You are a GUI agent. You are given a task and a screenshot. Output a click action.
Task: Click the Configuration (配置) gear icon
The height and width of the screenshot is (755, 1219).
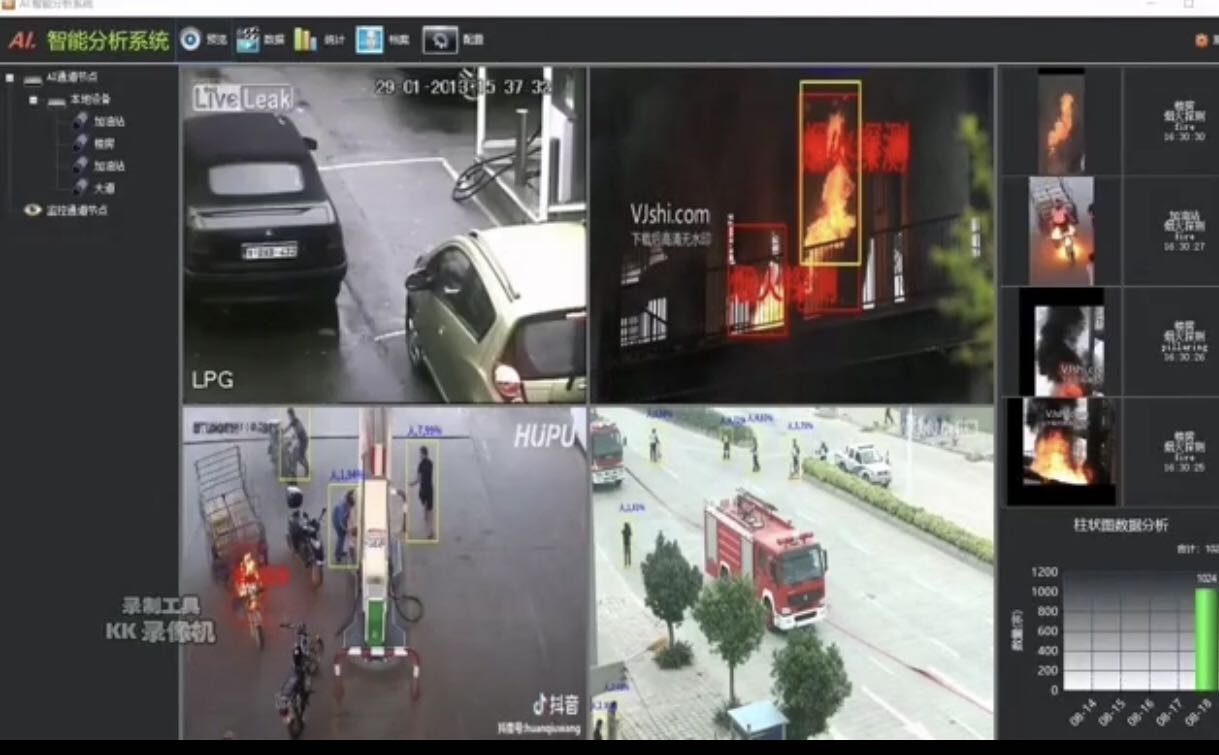pos(440,40)
